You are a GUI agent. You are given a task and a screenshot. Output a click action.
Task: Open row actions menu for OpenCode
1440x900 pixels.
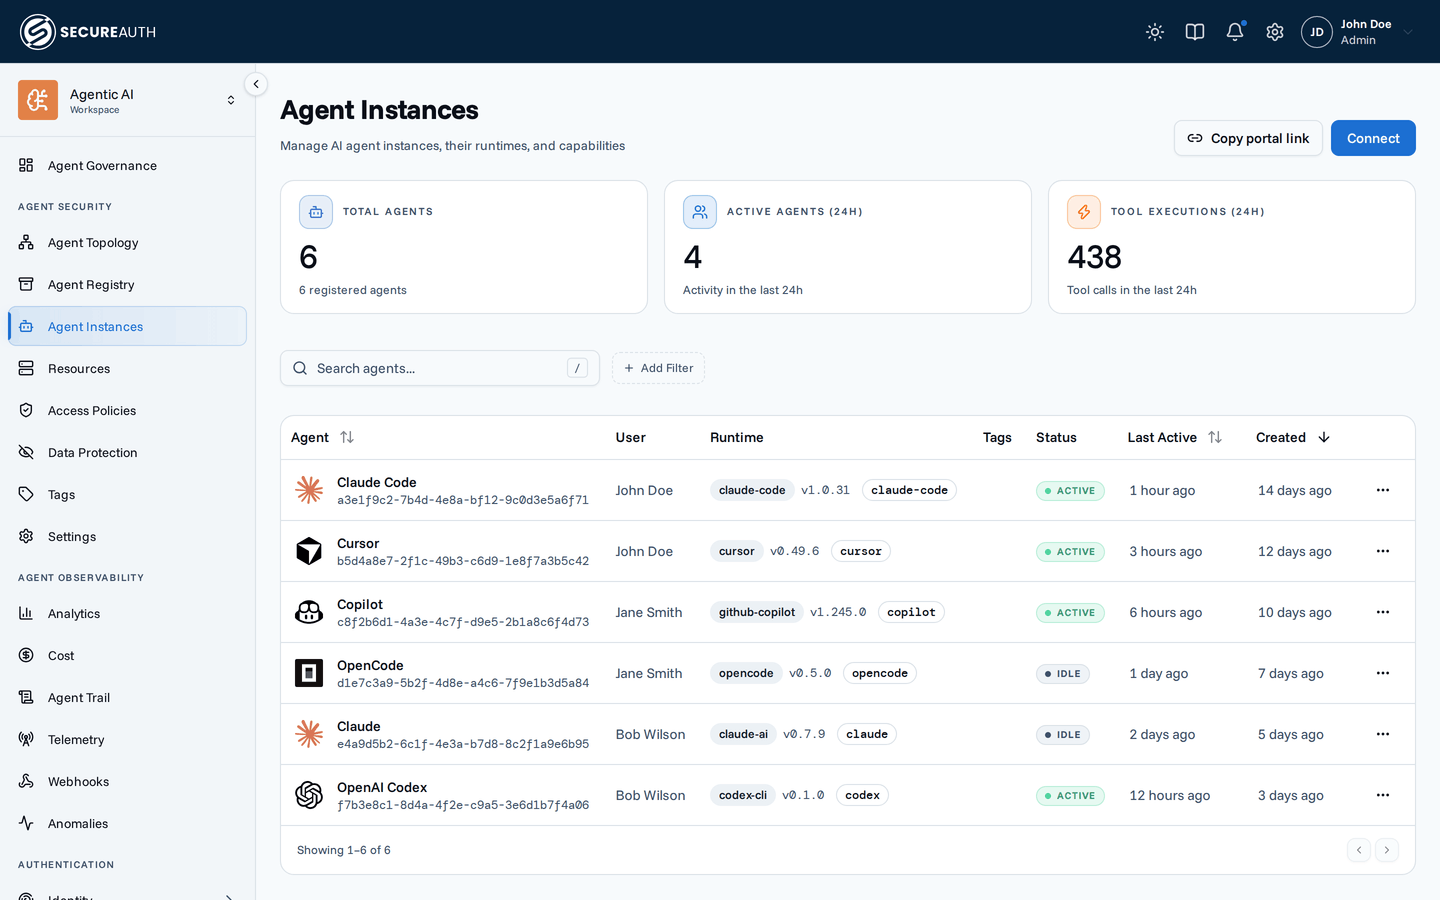pyautogui.click(x=1383, y=673)
